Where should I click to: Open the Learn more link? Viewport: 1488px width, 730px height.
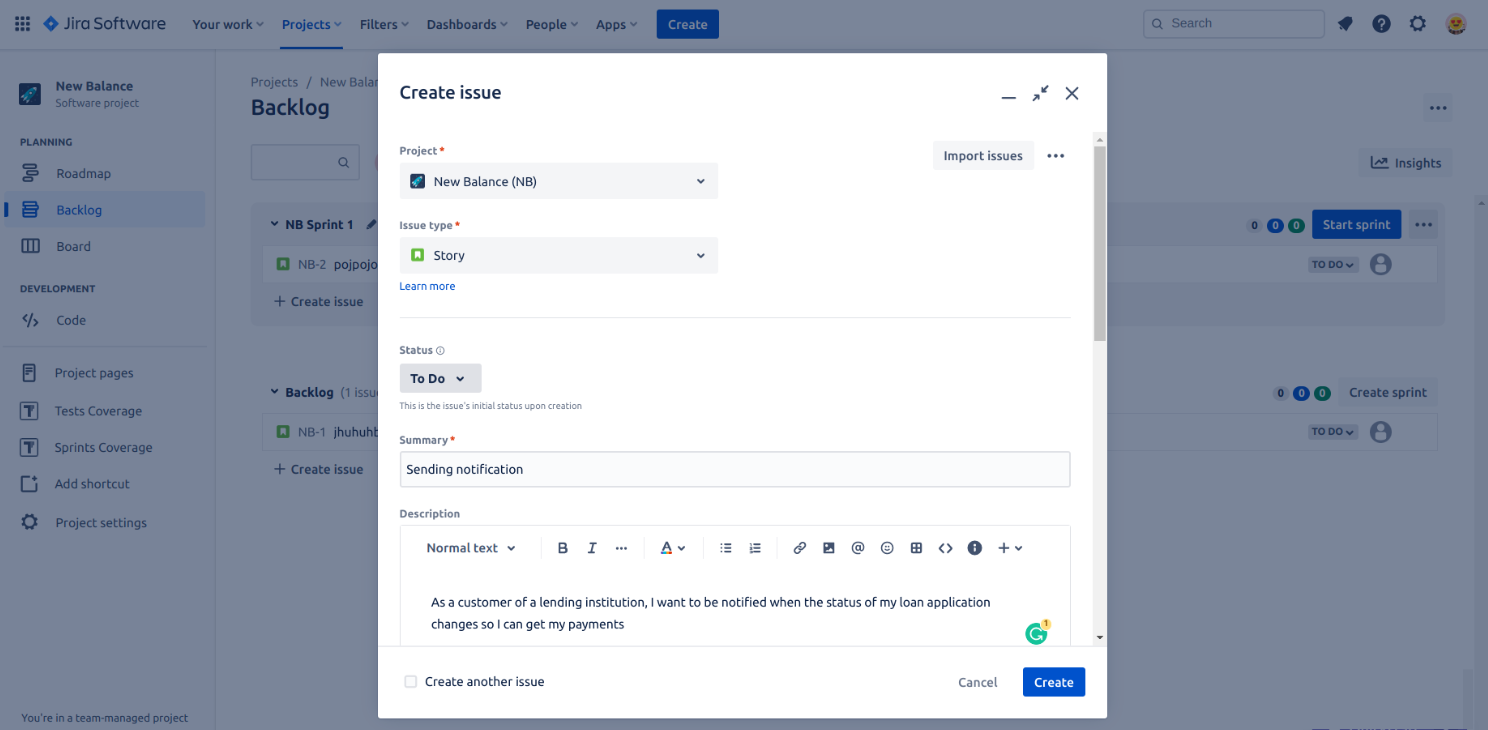click(x=427, y=286)
